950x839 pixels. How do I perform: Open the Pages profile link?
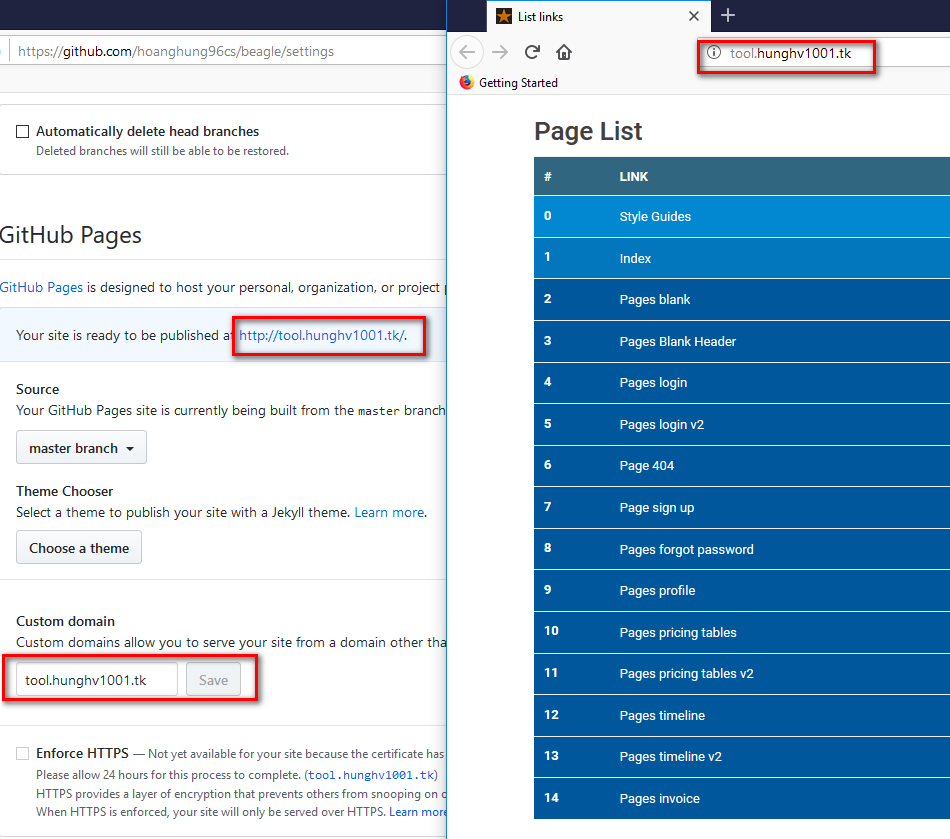click(657, 591)
